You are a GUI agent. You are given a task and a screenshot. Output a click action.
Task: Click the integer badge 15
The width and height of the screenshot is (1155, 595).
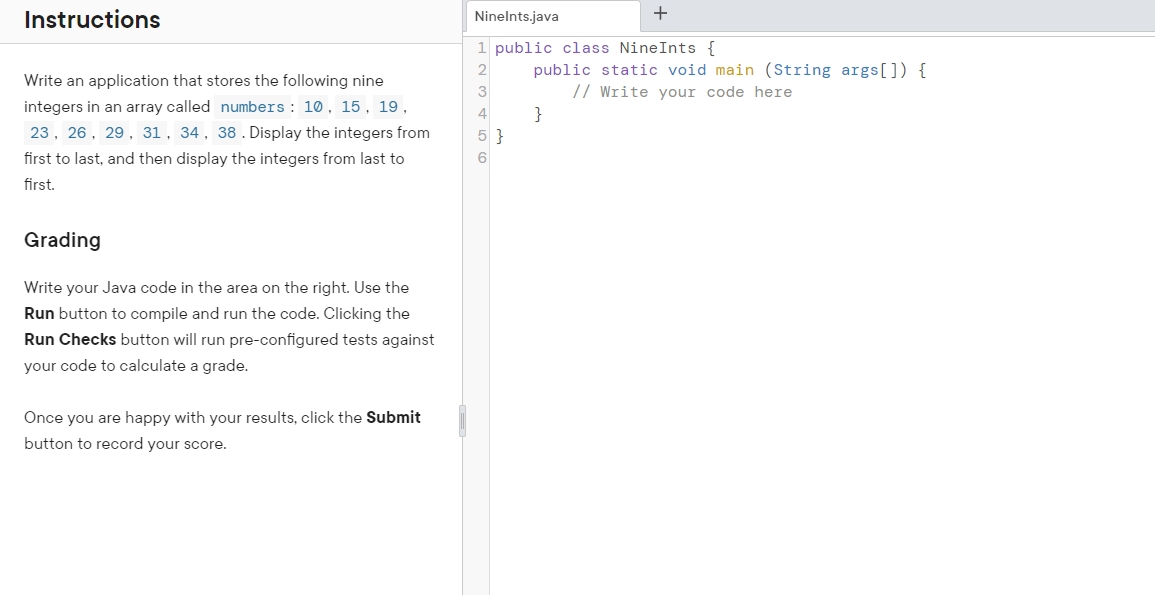(x=350, y=106)
